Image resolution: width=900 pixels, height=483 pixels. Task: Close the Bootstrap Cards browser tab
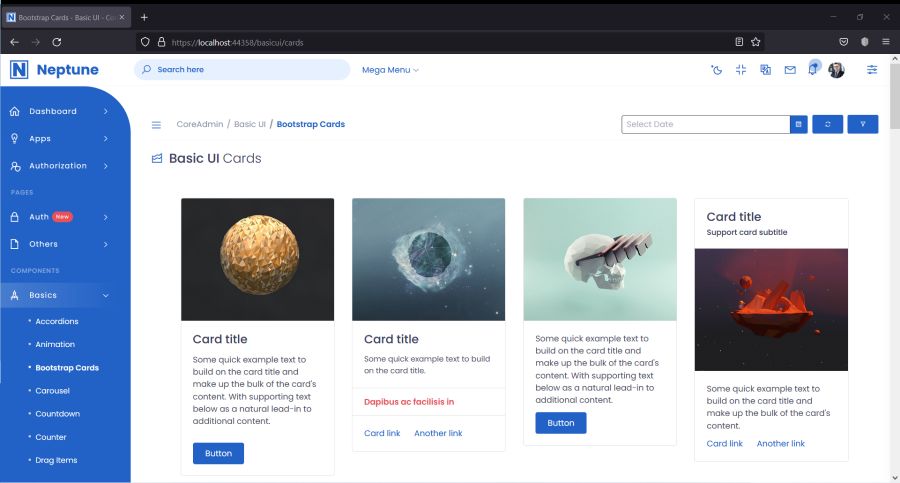coord(122,17)
